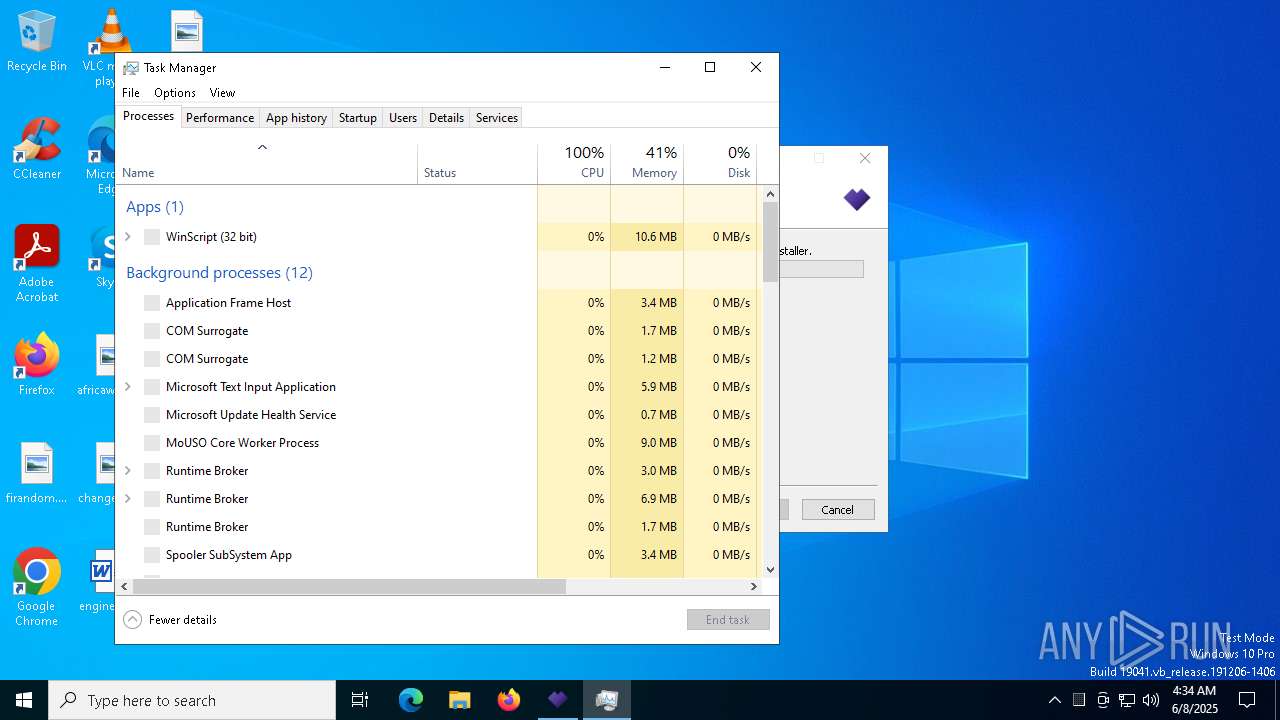Click MoUSO Core Worker Process icon

click(x=152, y=443)
